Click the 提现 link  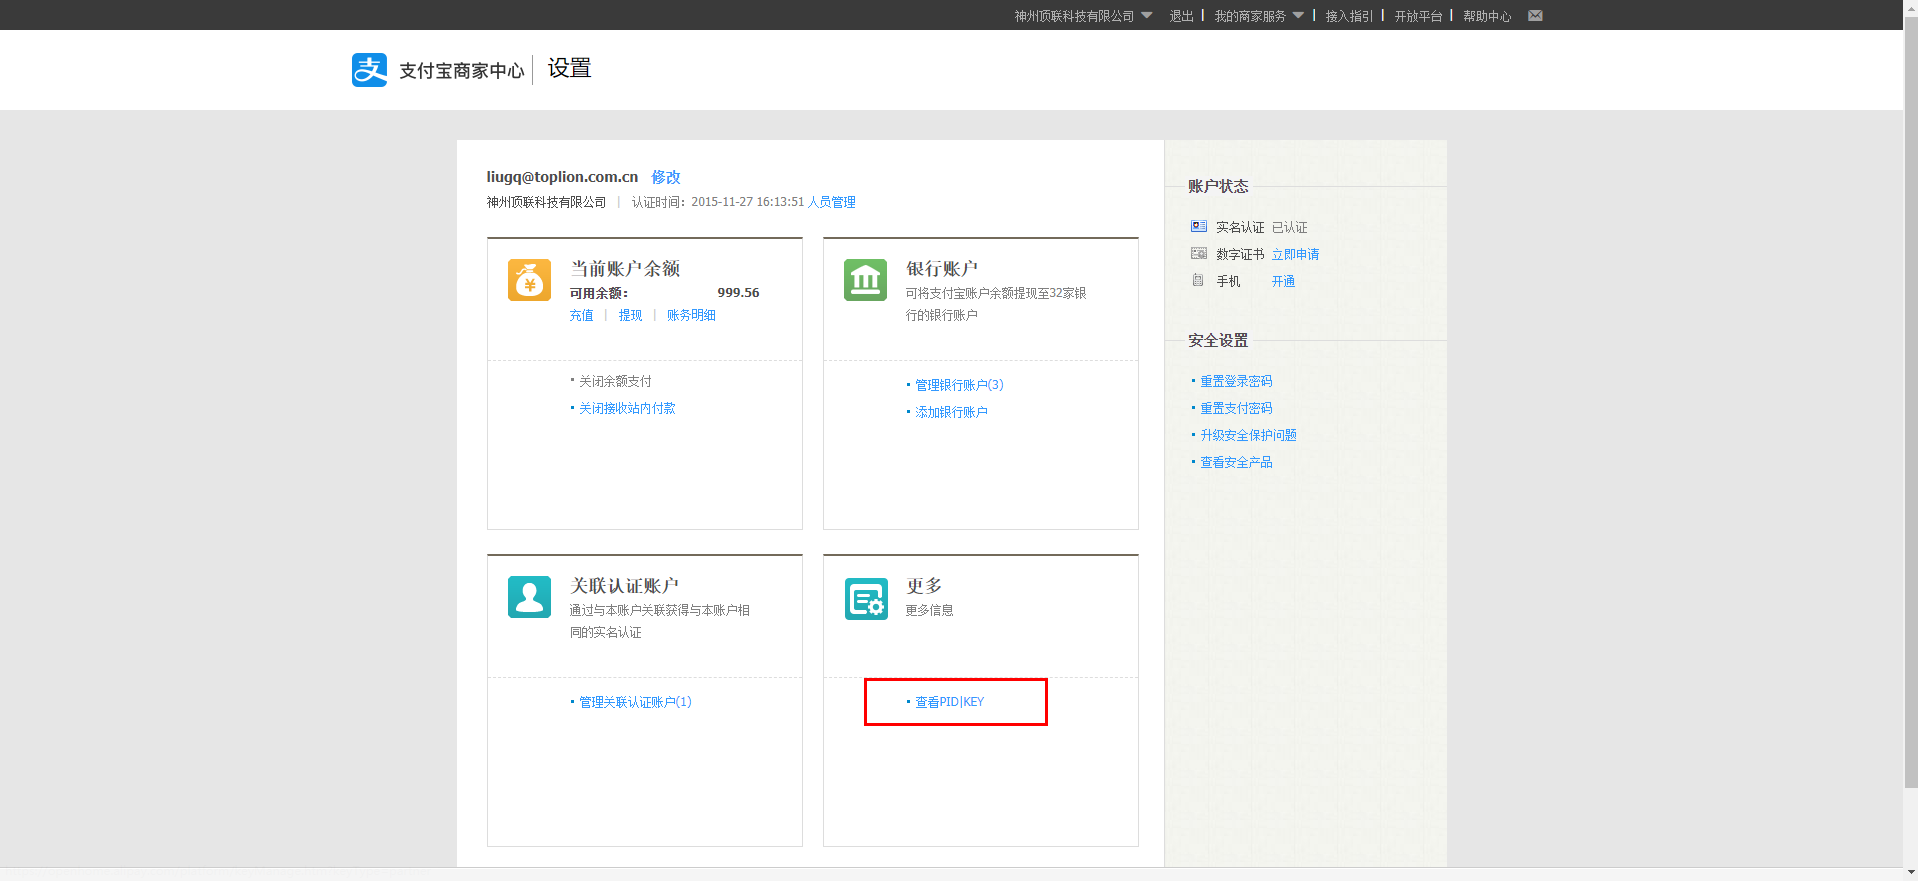(x=630, y=315)
